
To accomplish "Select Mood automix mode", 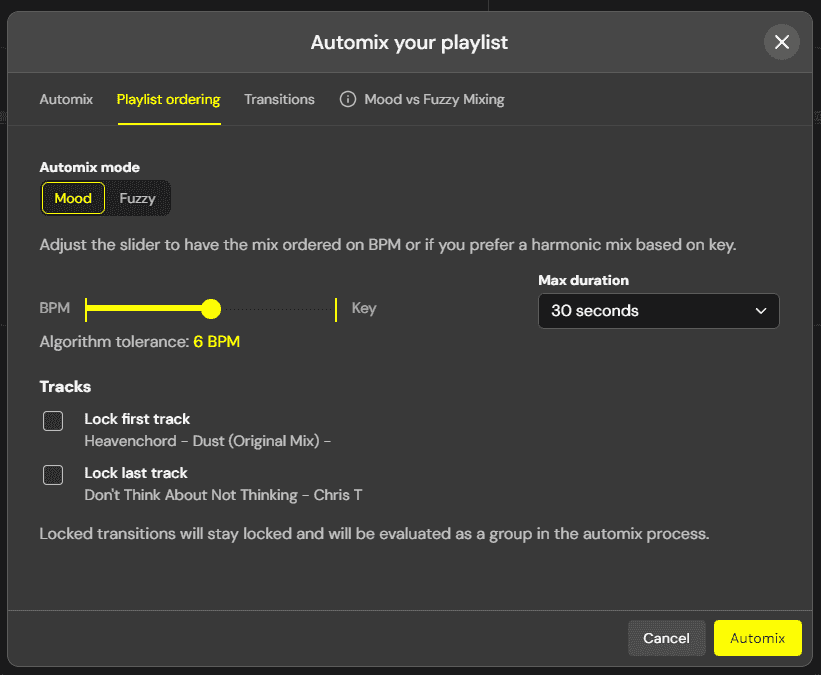I will click(x=73, y=198).
